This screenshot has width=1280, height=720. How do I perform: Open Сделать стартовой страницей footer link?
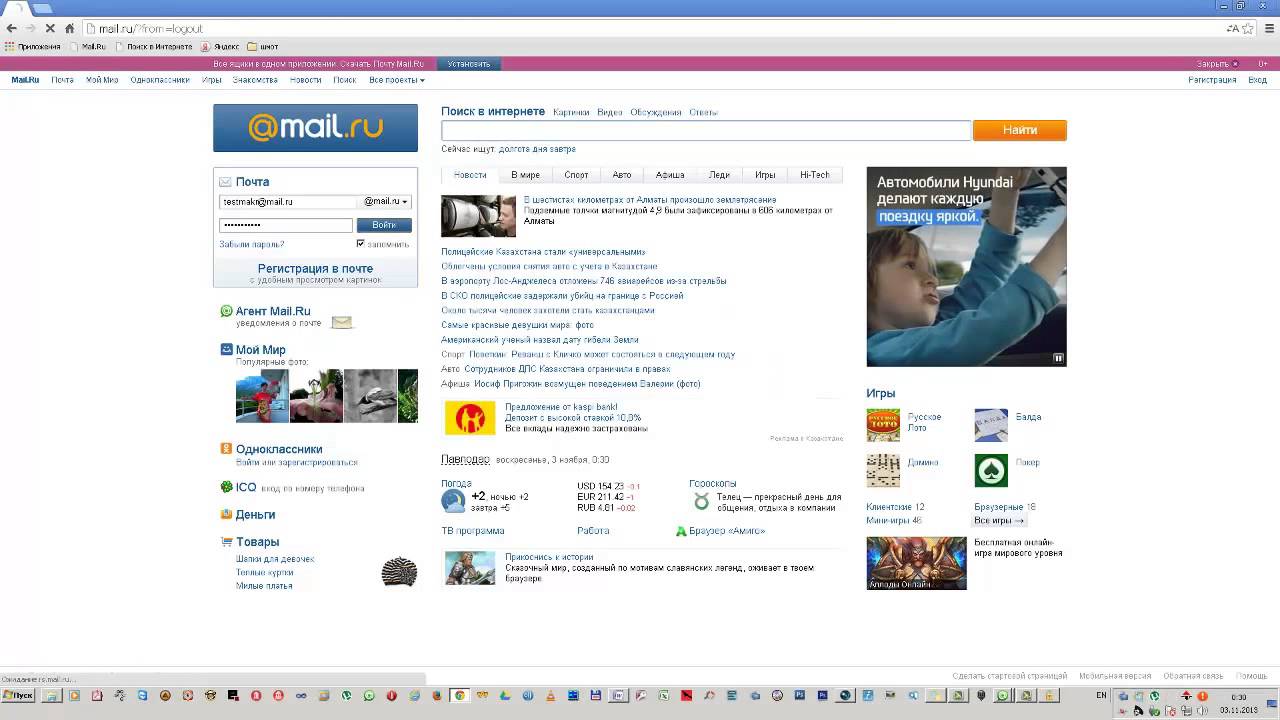pyautogui.click(x=1010, y=676)
